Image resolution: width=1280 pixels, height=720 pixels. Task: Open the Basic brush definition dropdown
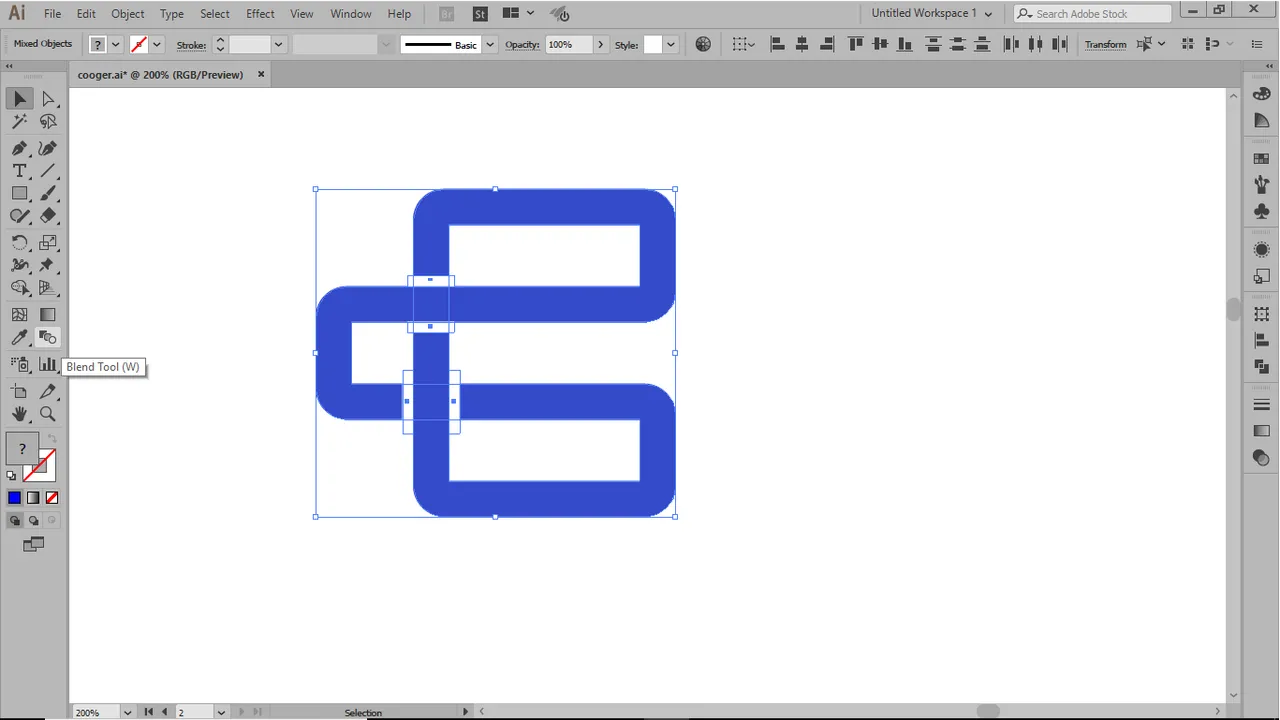(490, 44)
